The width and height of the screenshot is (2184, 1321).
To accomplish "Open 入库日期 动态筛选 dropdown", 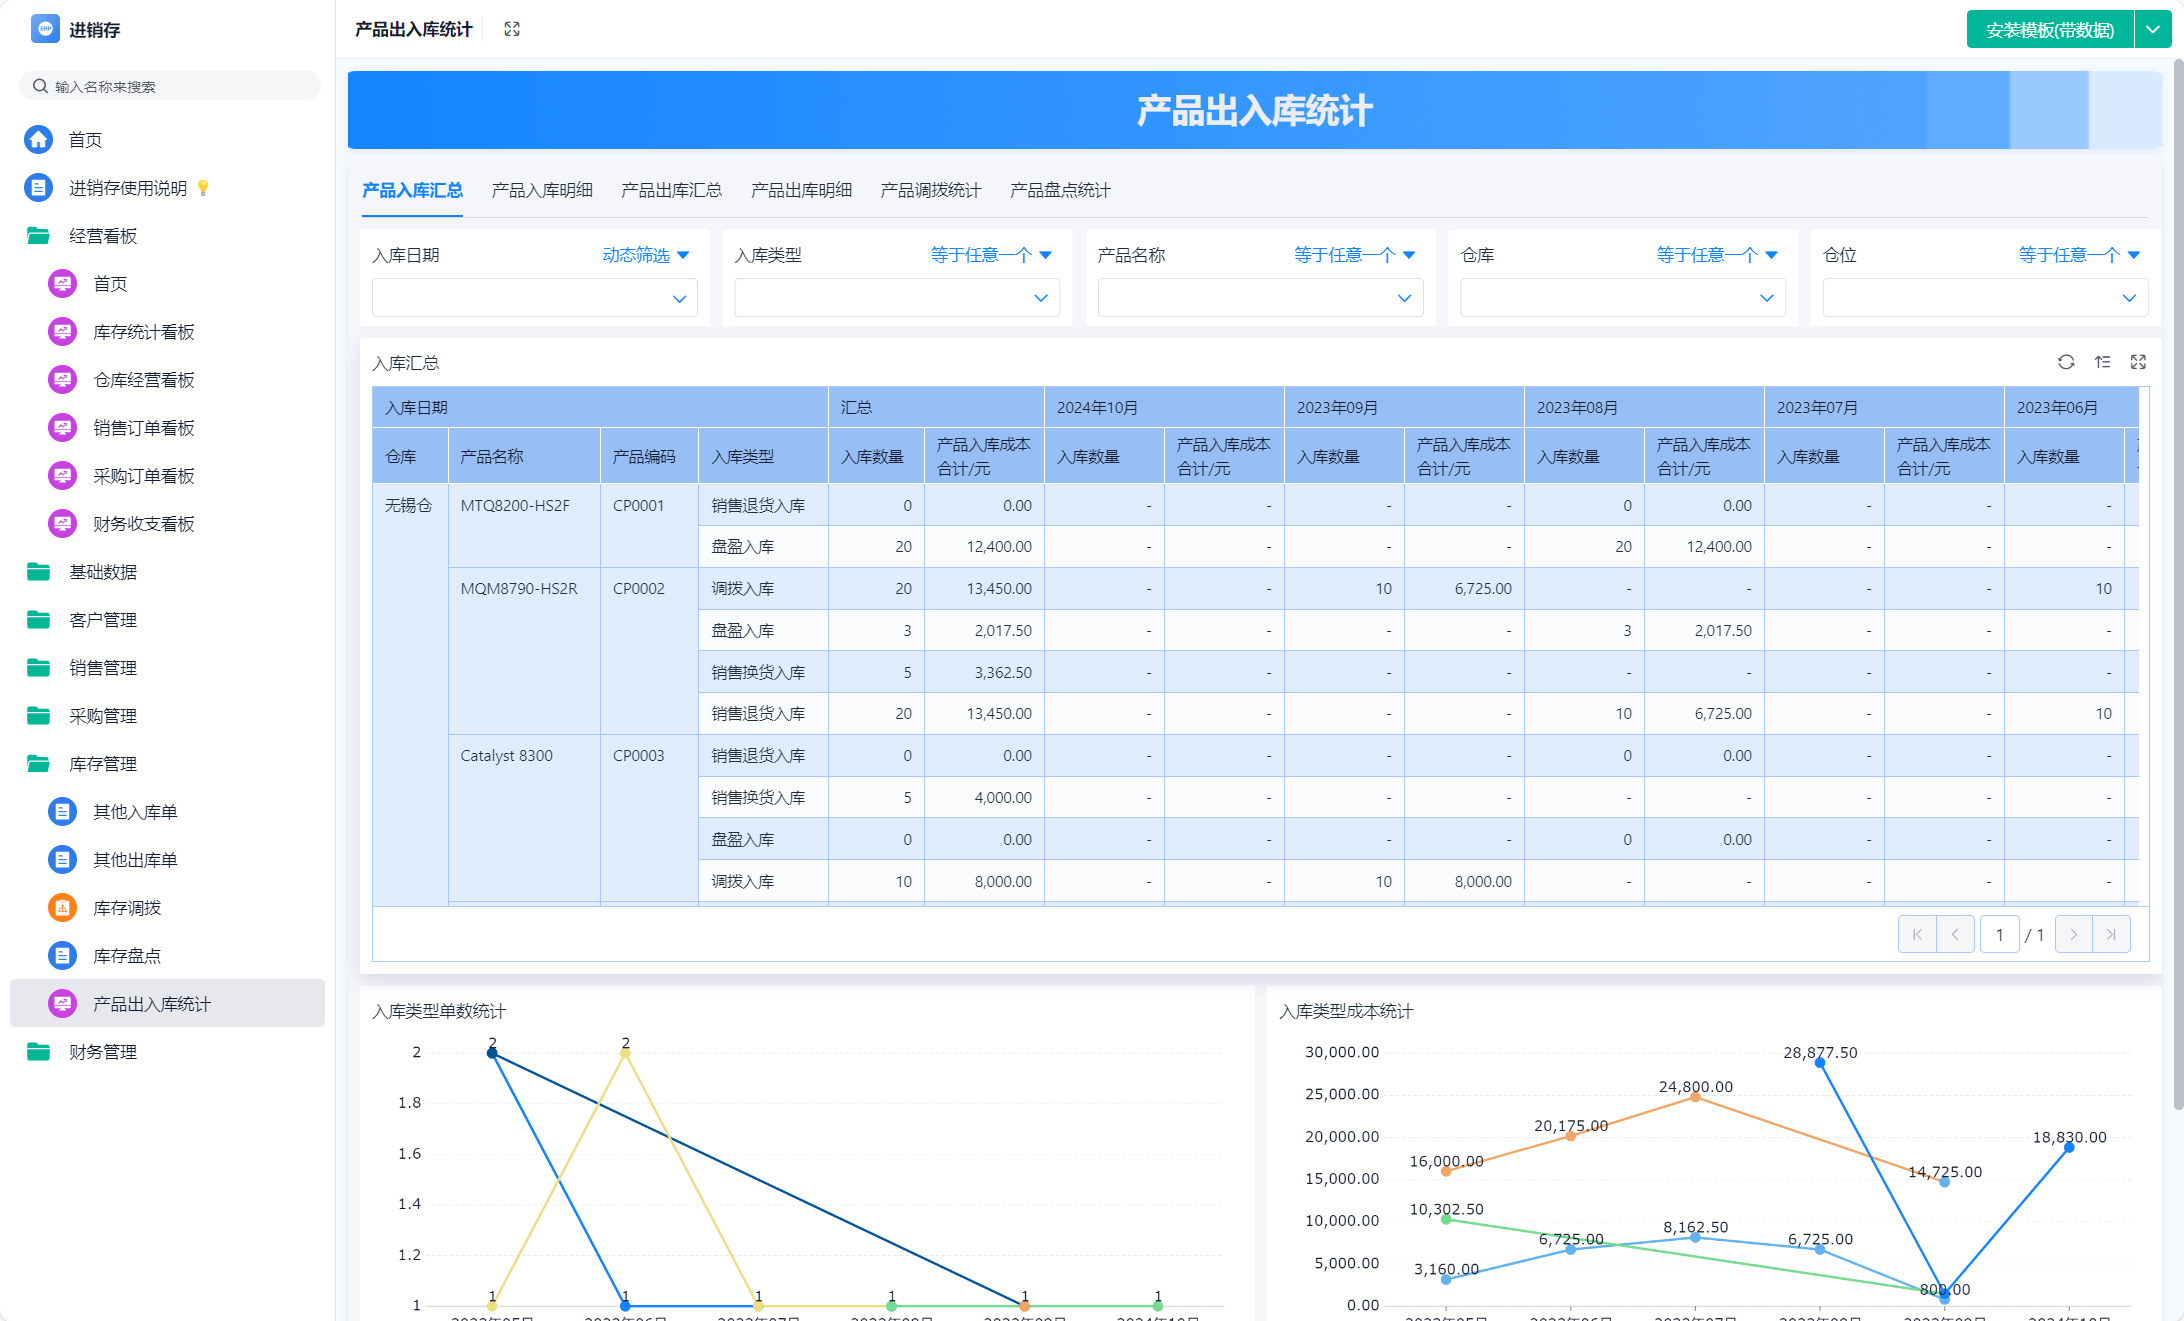I will tap(645, 255).
